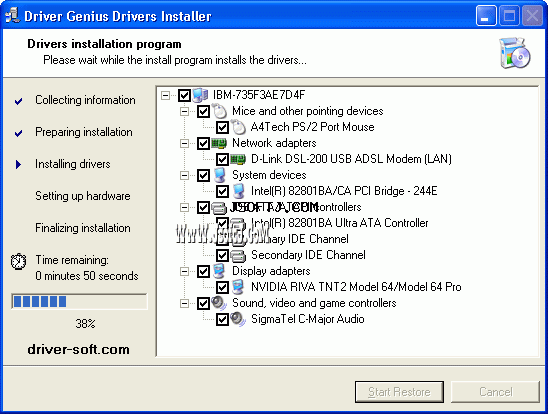Click the installer CD box icon in the header
Image resolution: width=548 pixels, height=414 pixels.
(x=514, y=53)
